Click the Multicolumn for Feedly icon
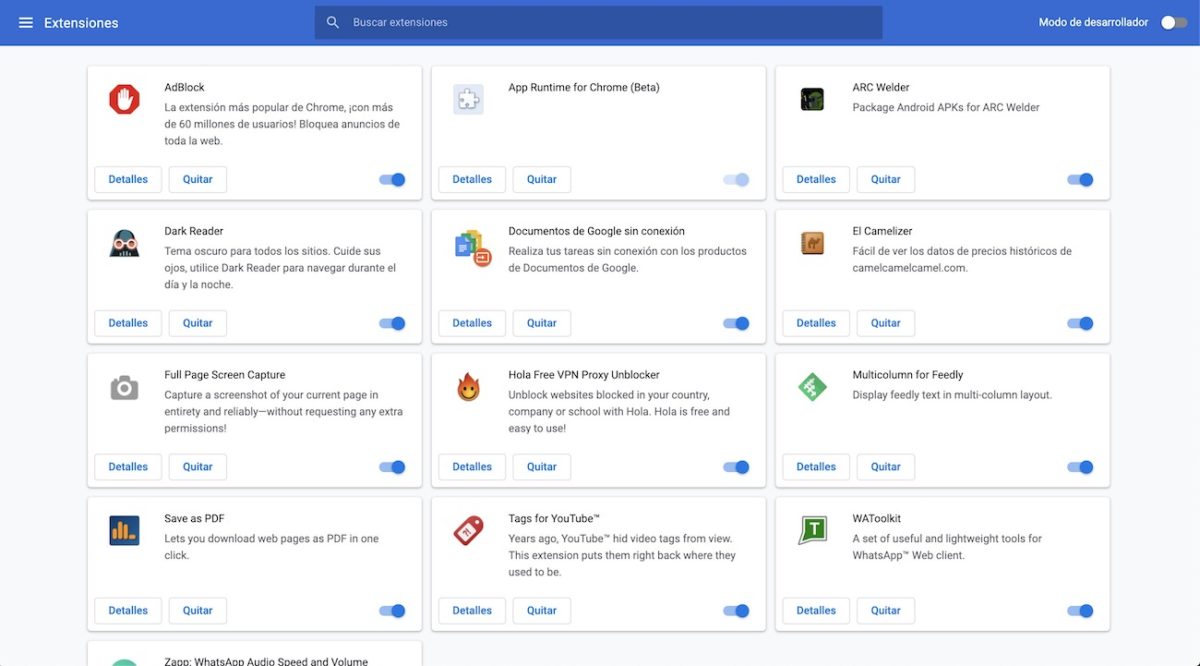Viewport: 1200px width, 666px height. click(x=812, y=387)
